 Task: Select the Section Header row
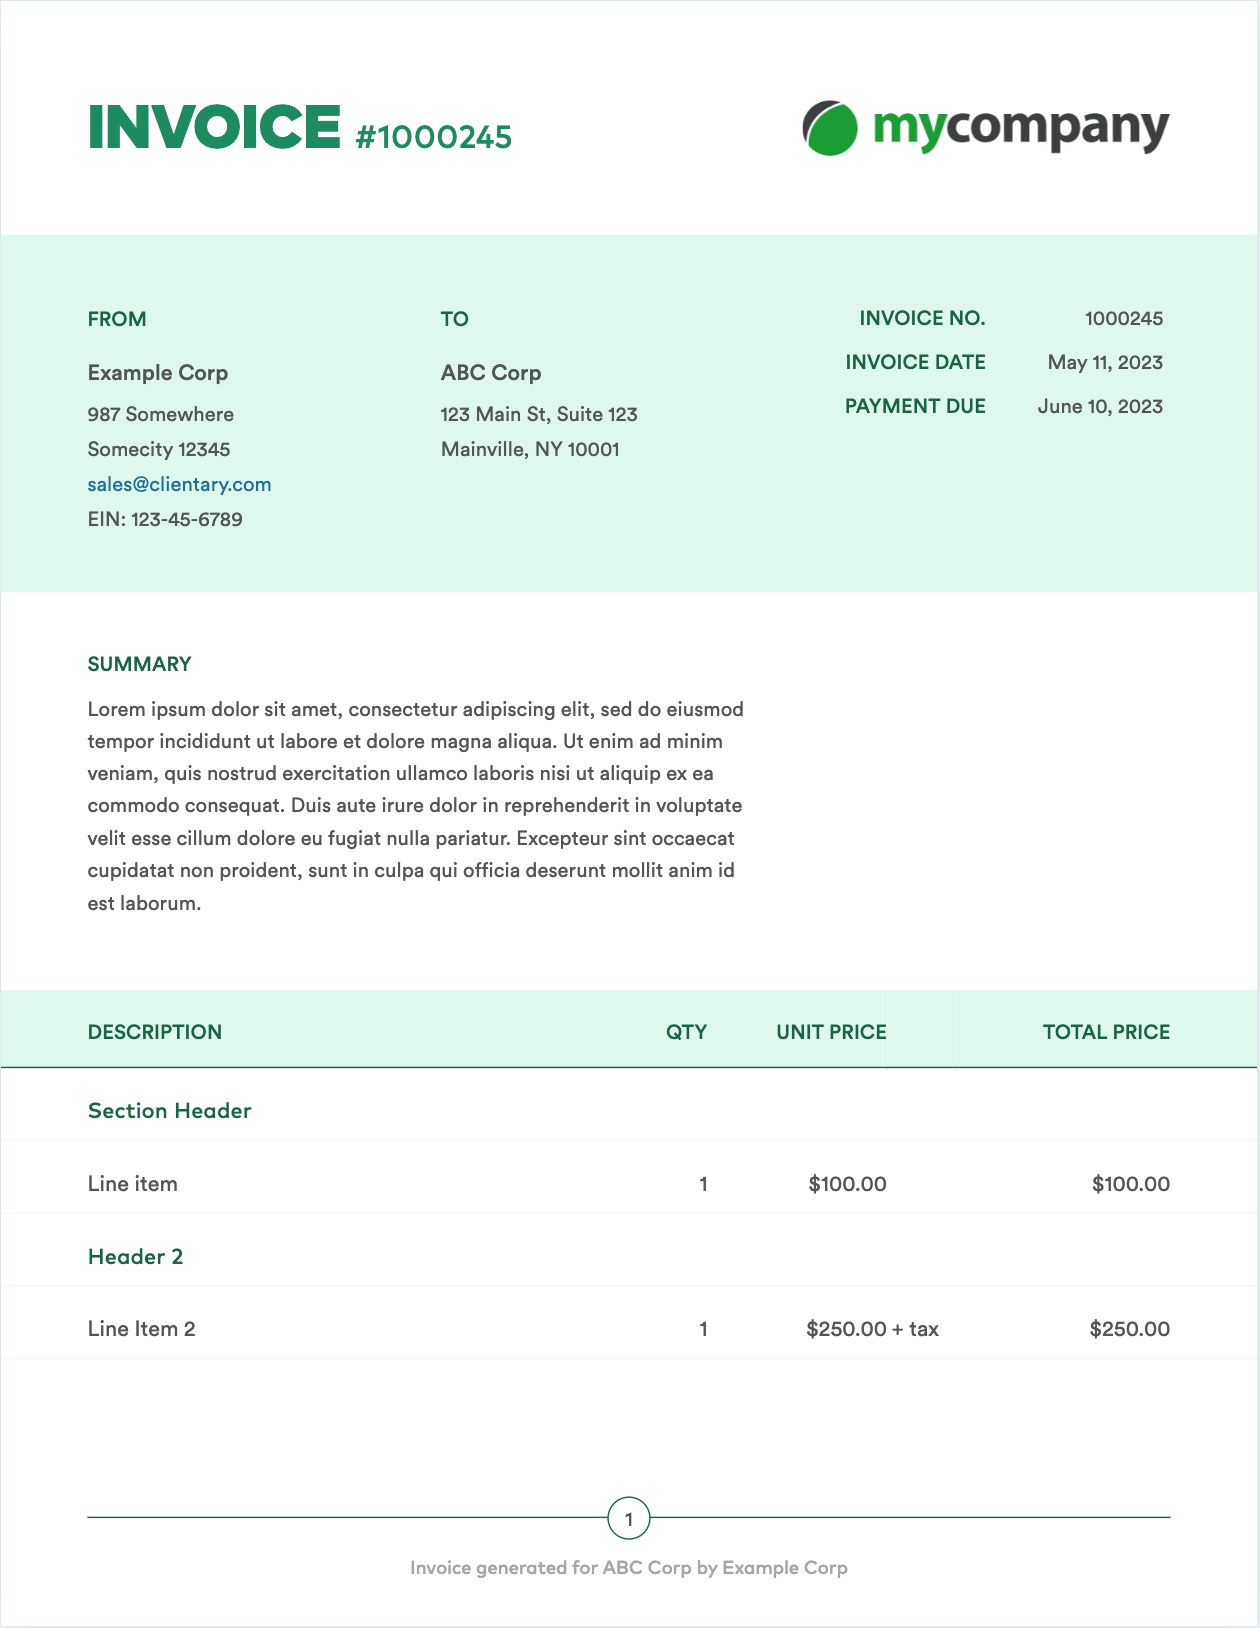(170, 1111)
